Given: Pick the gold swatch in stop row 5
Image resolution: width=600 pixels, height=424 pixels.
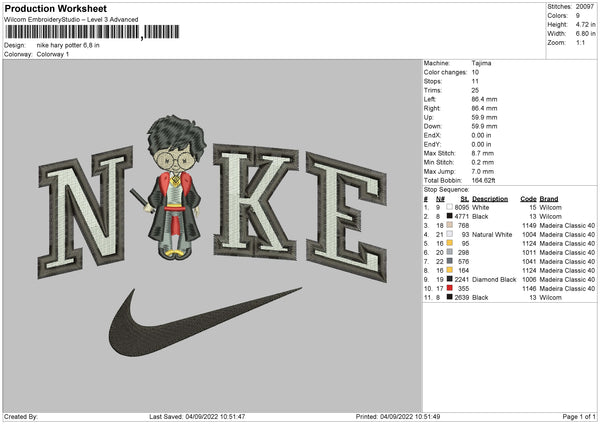Looking at the screenshot, I should (x=450, y=243).
